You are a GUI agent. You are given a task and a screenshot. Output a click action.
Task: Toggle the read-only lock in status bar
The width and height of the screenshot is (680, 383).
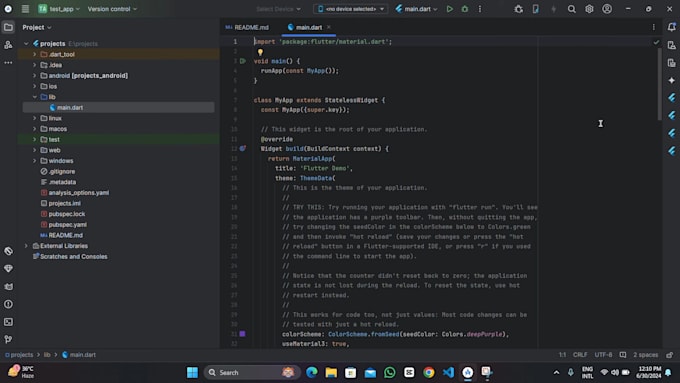670,355
